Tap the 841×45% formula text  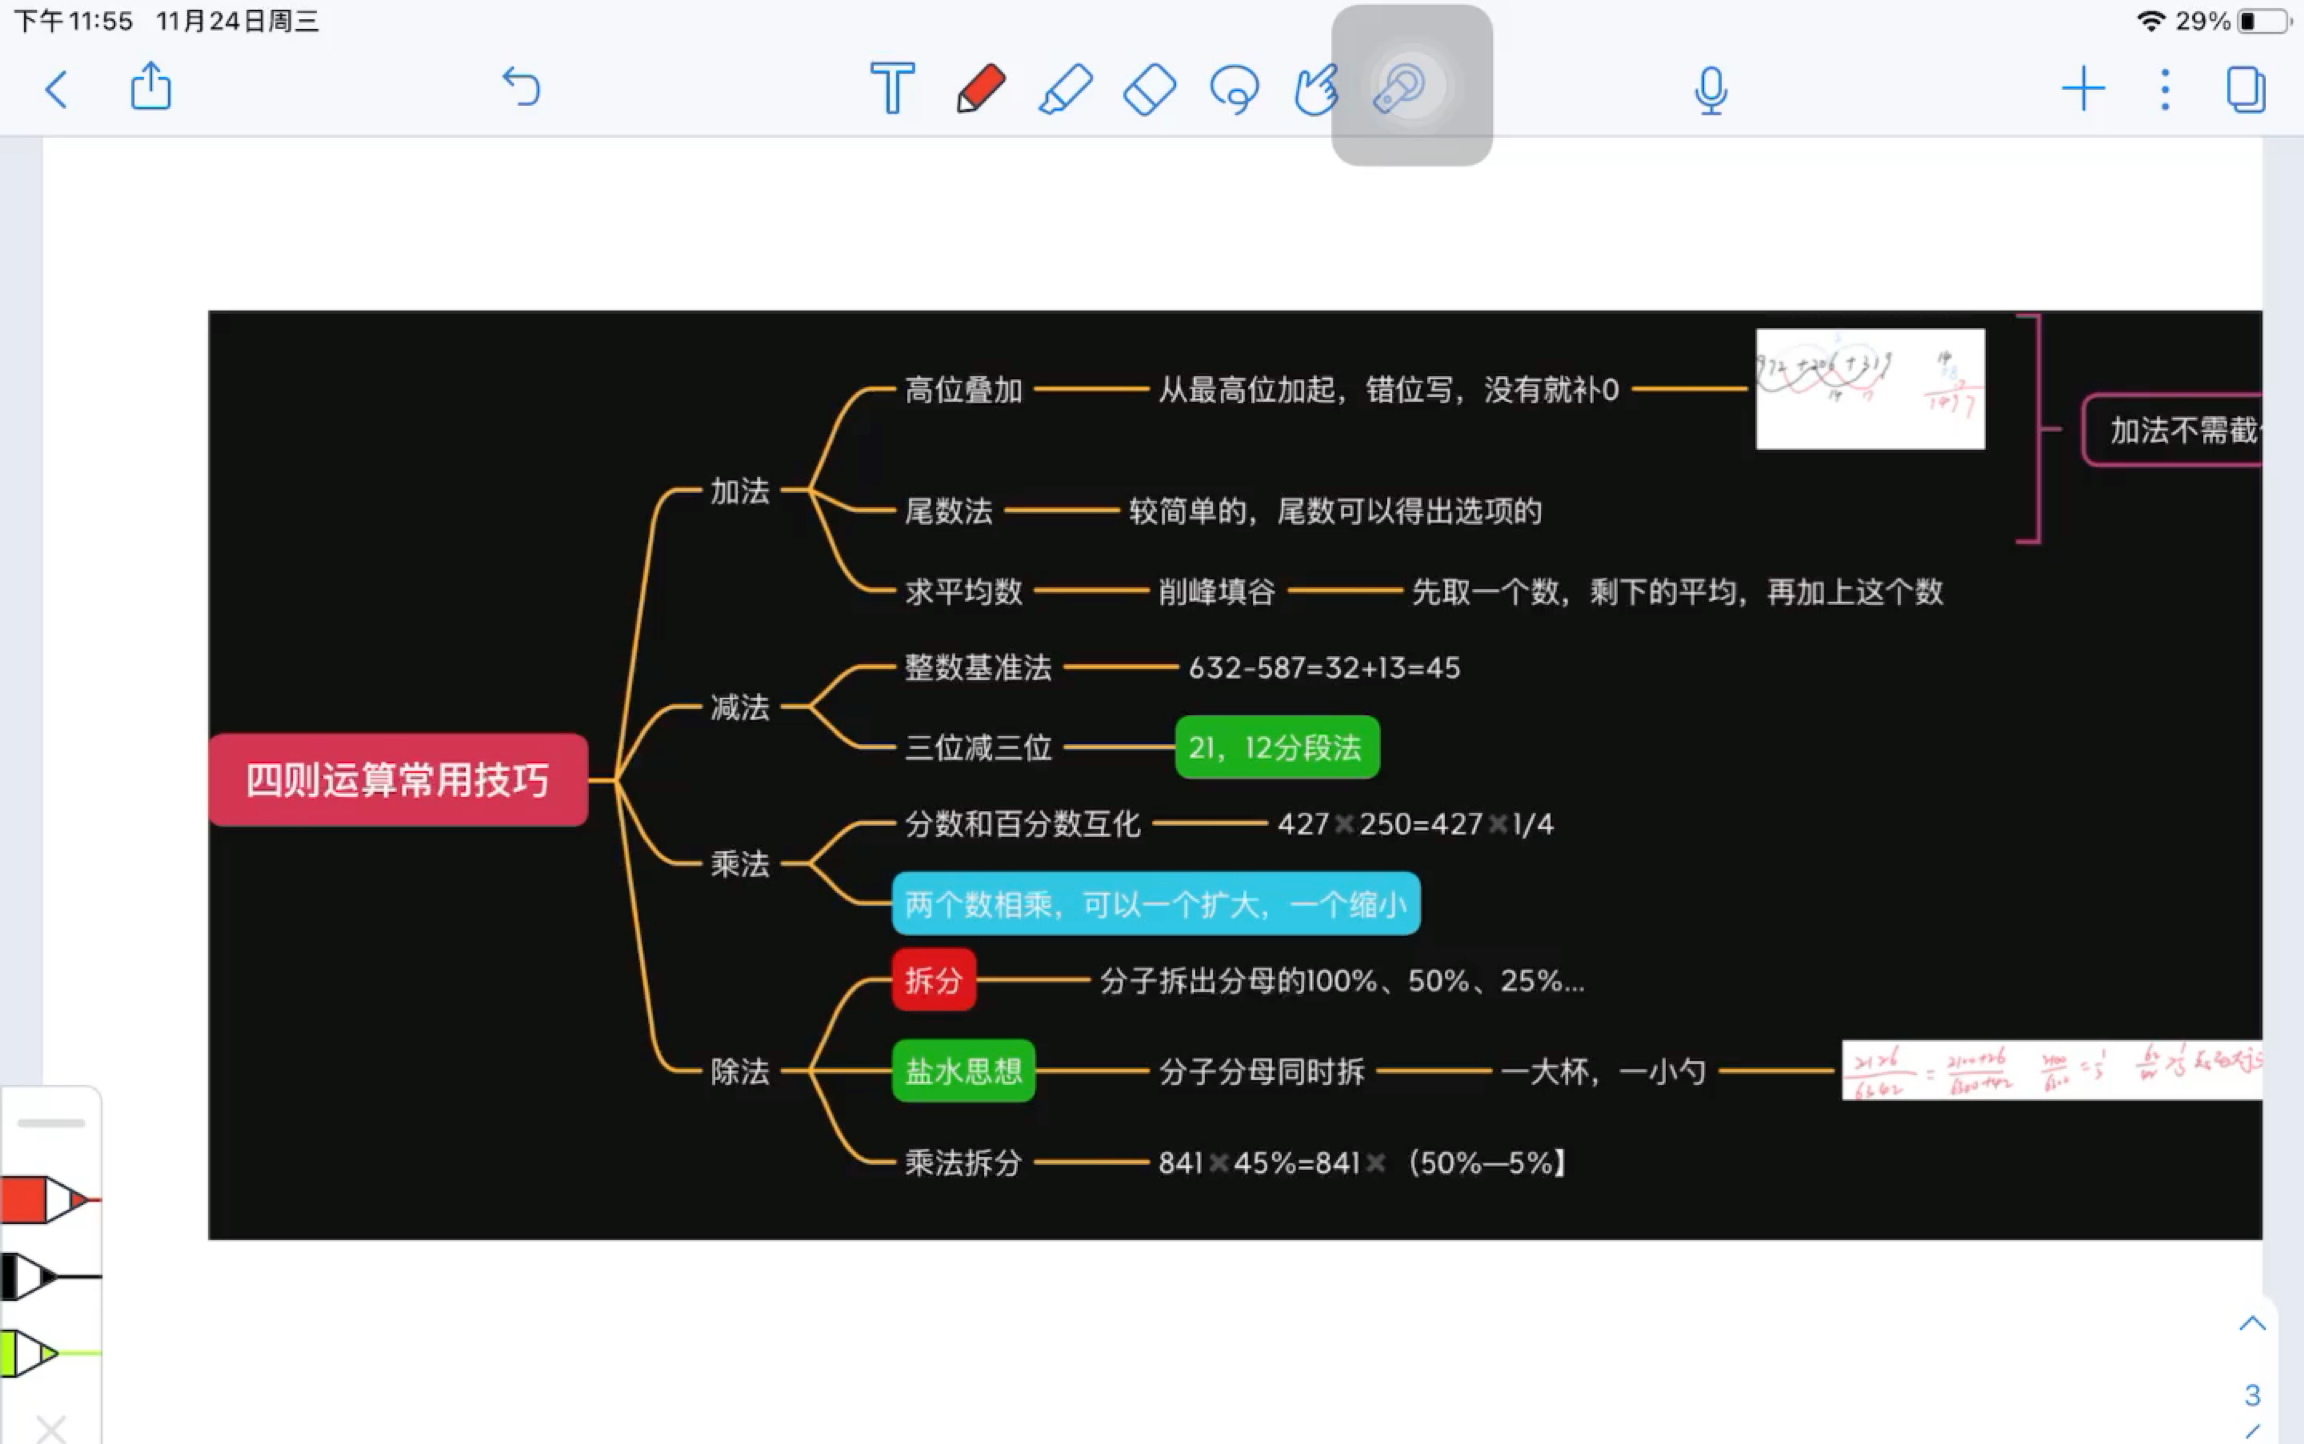click(x=1362, y=1162)
